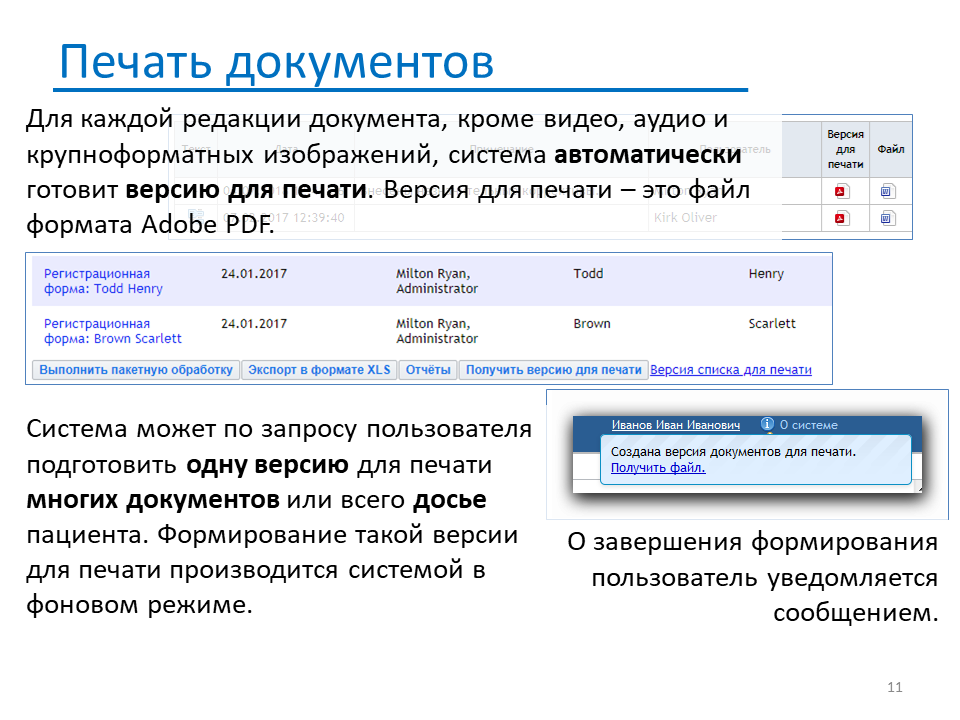The image size is (960, 720).
Task: Download Word file in first row
Action: click(888, 191)
